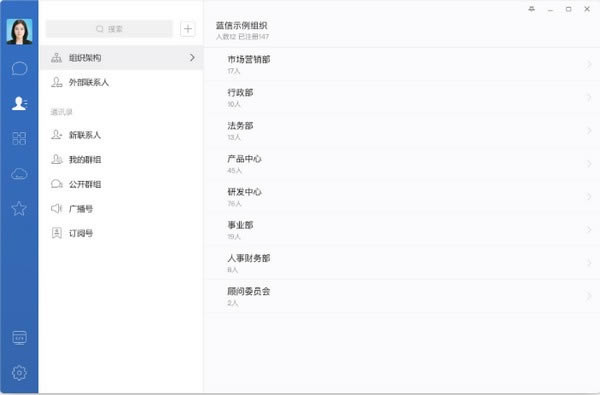Viewport: 600px width, 395px height.
Task: Open the apps grid icon
Action: coord(19,138)
